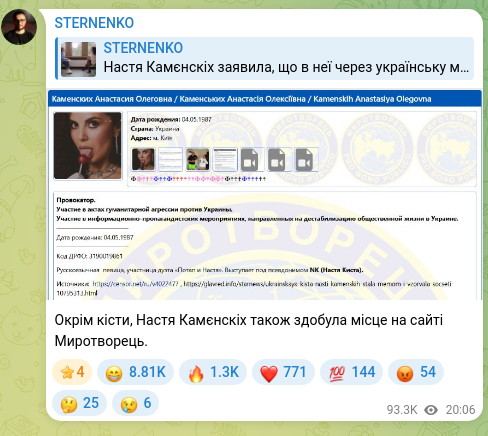
Task: Click the 93.3K view count
Action: (402, 410)
